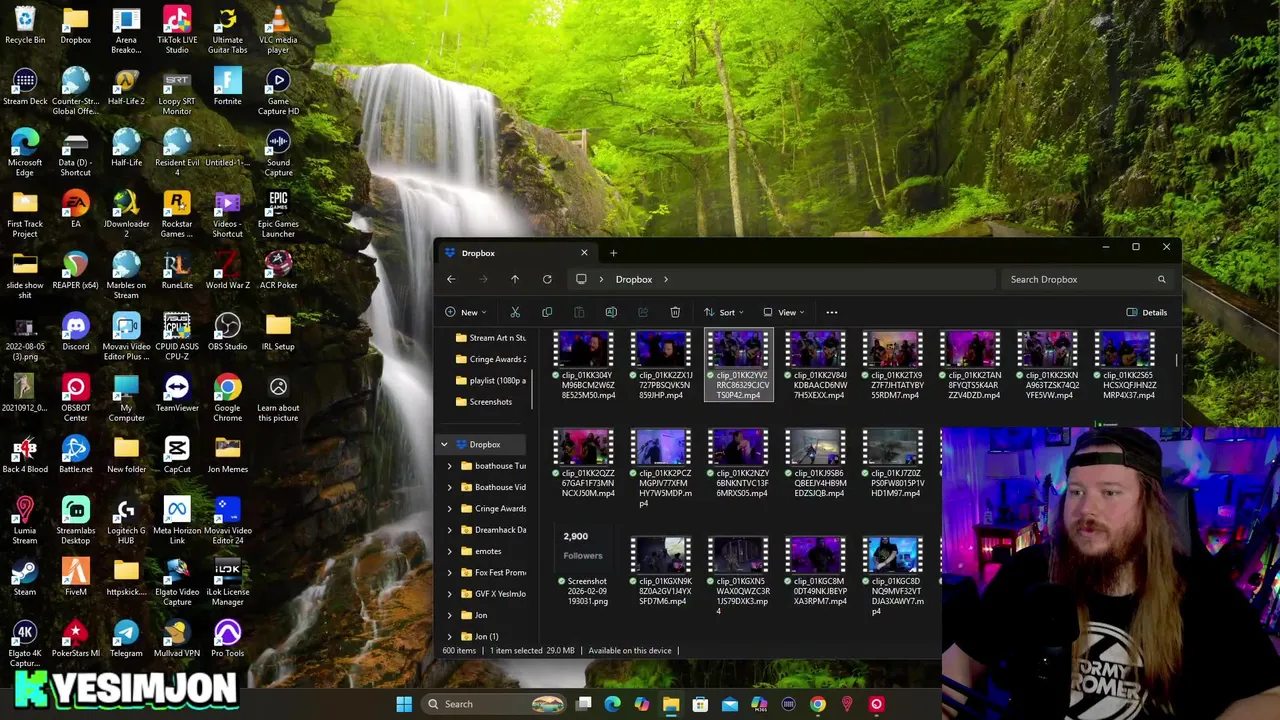
Task: Select clip_01KK2TAN video file
Action: (x=972, y=366)
